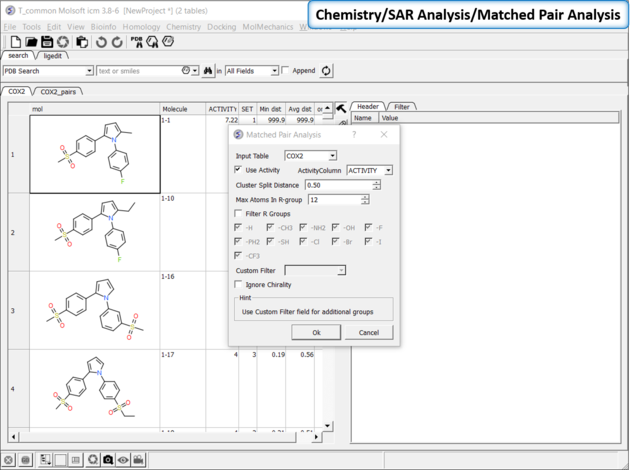
Task: Click the binoculars search icon
Action: point(209,71)
